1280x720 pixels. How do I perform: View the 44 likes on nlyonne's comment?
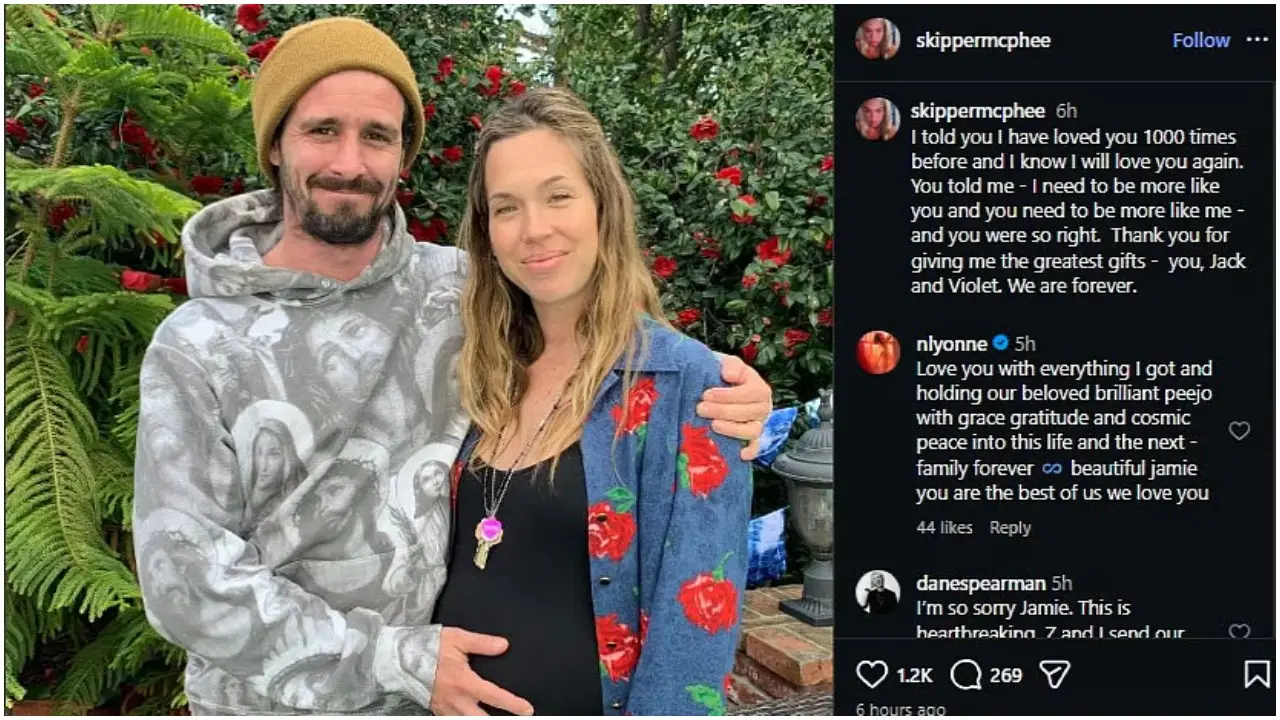944,528
